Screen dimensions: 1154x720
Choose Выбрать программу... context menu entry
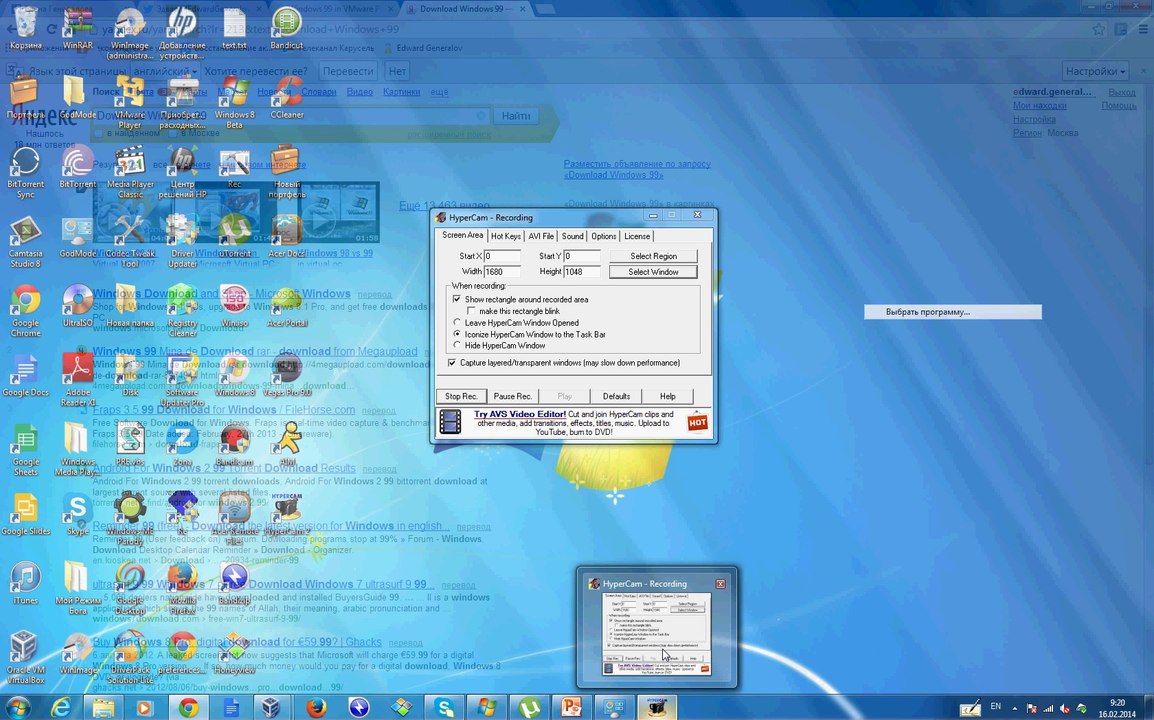point(952,312)
